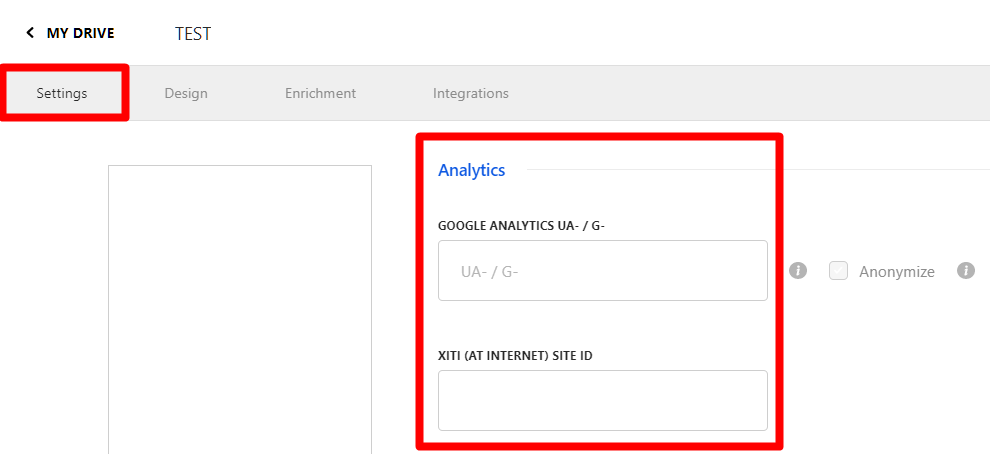
Task: Open the Integrations tab
Action: click(x=470, y=93)
